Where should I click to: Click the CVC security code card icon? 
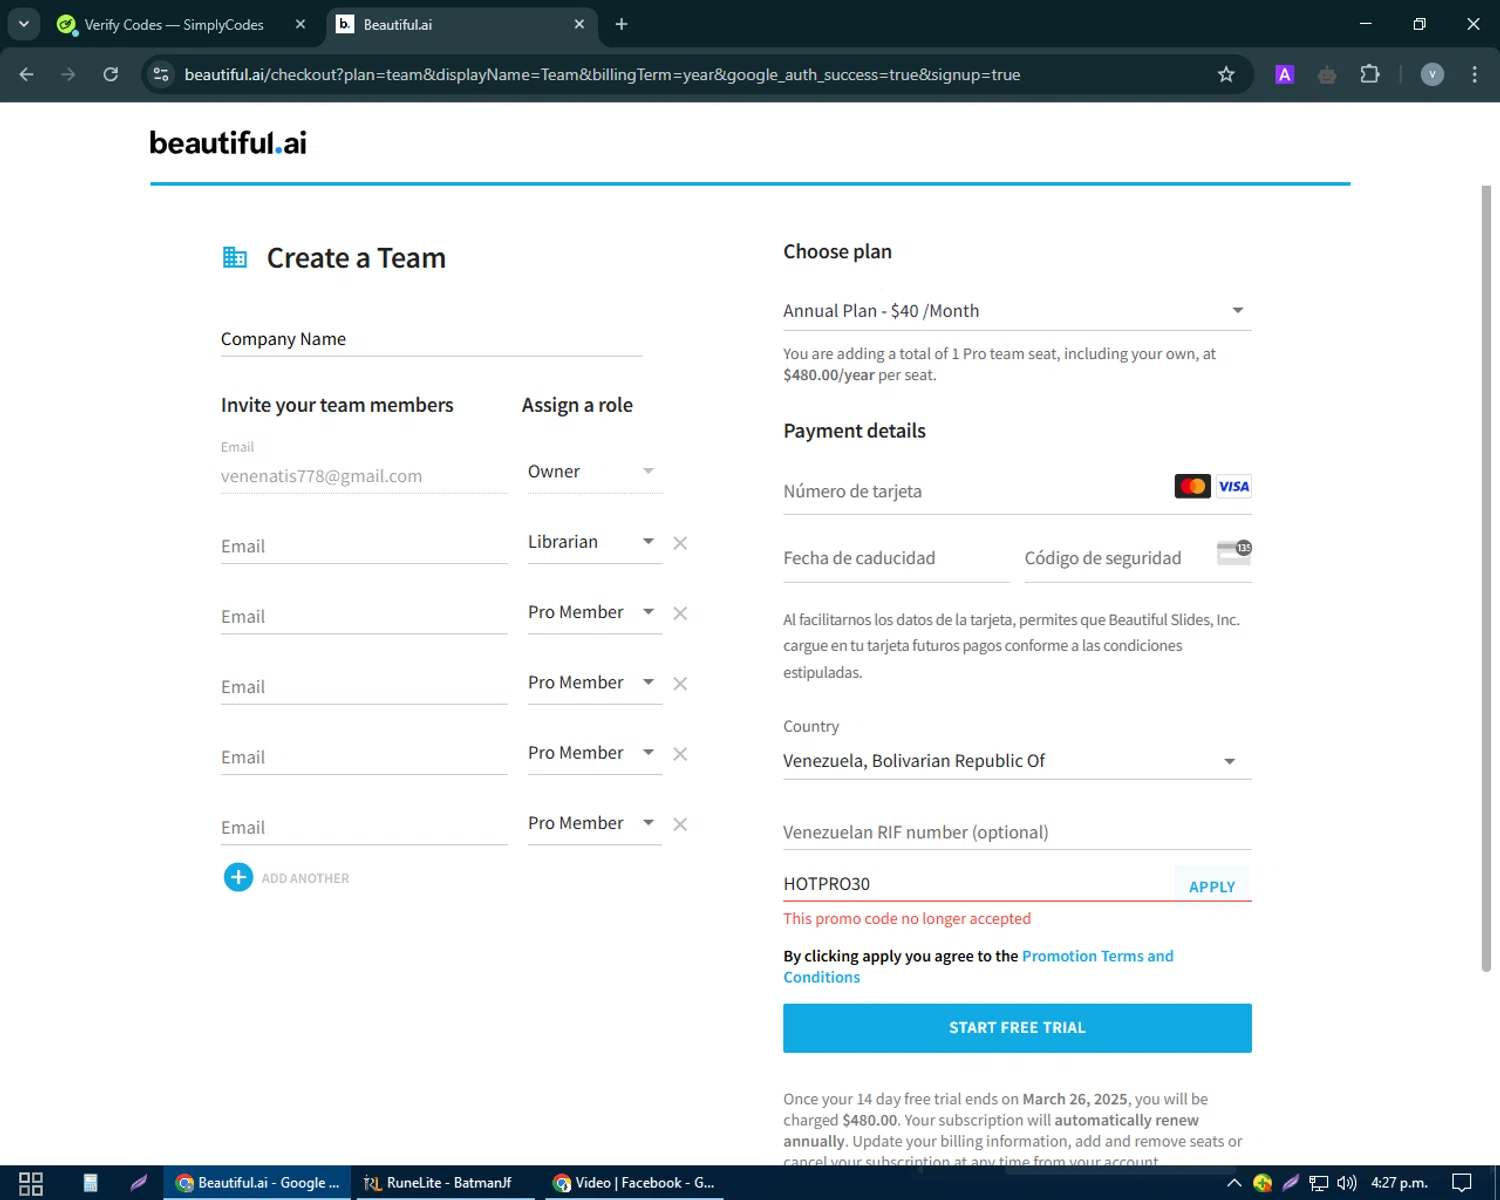click(1234, 552)
